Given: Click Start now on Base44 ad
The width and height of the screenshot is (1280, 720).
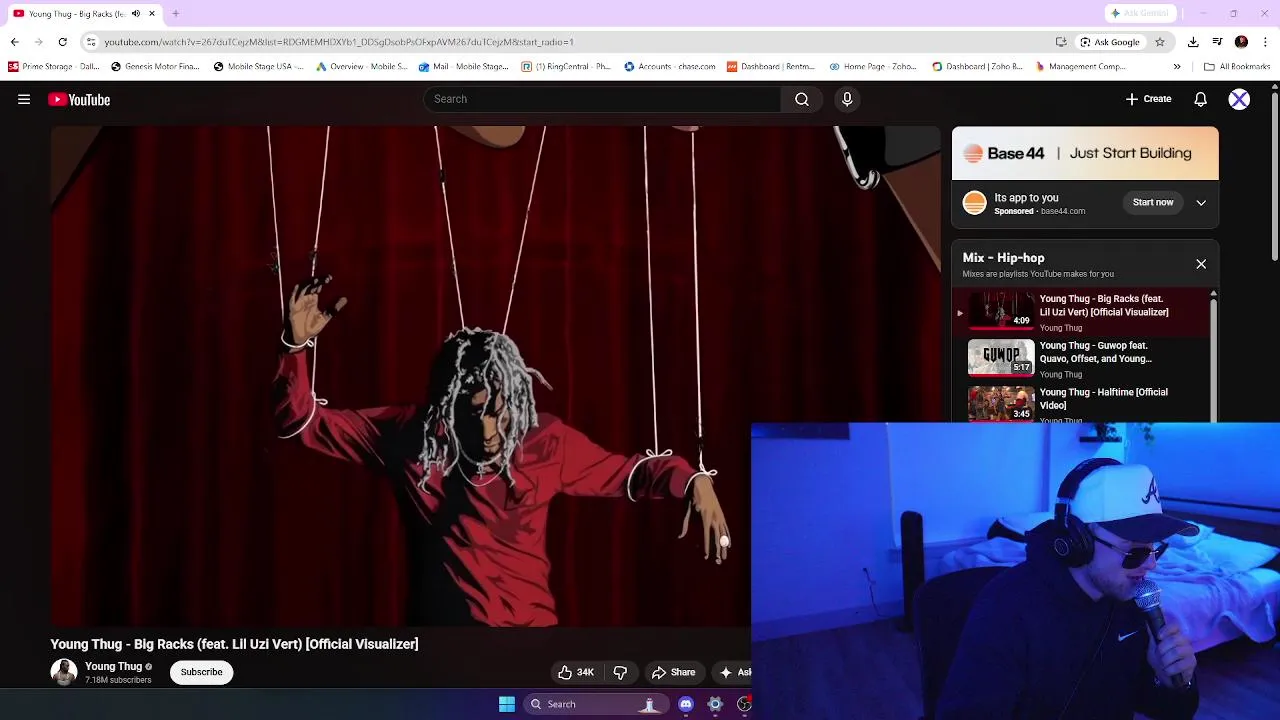Looking at the screenshot, I should [x=1153, y=202].
